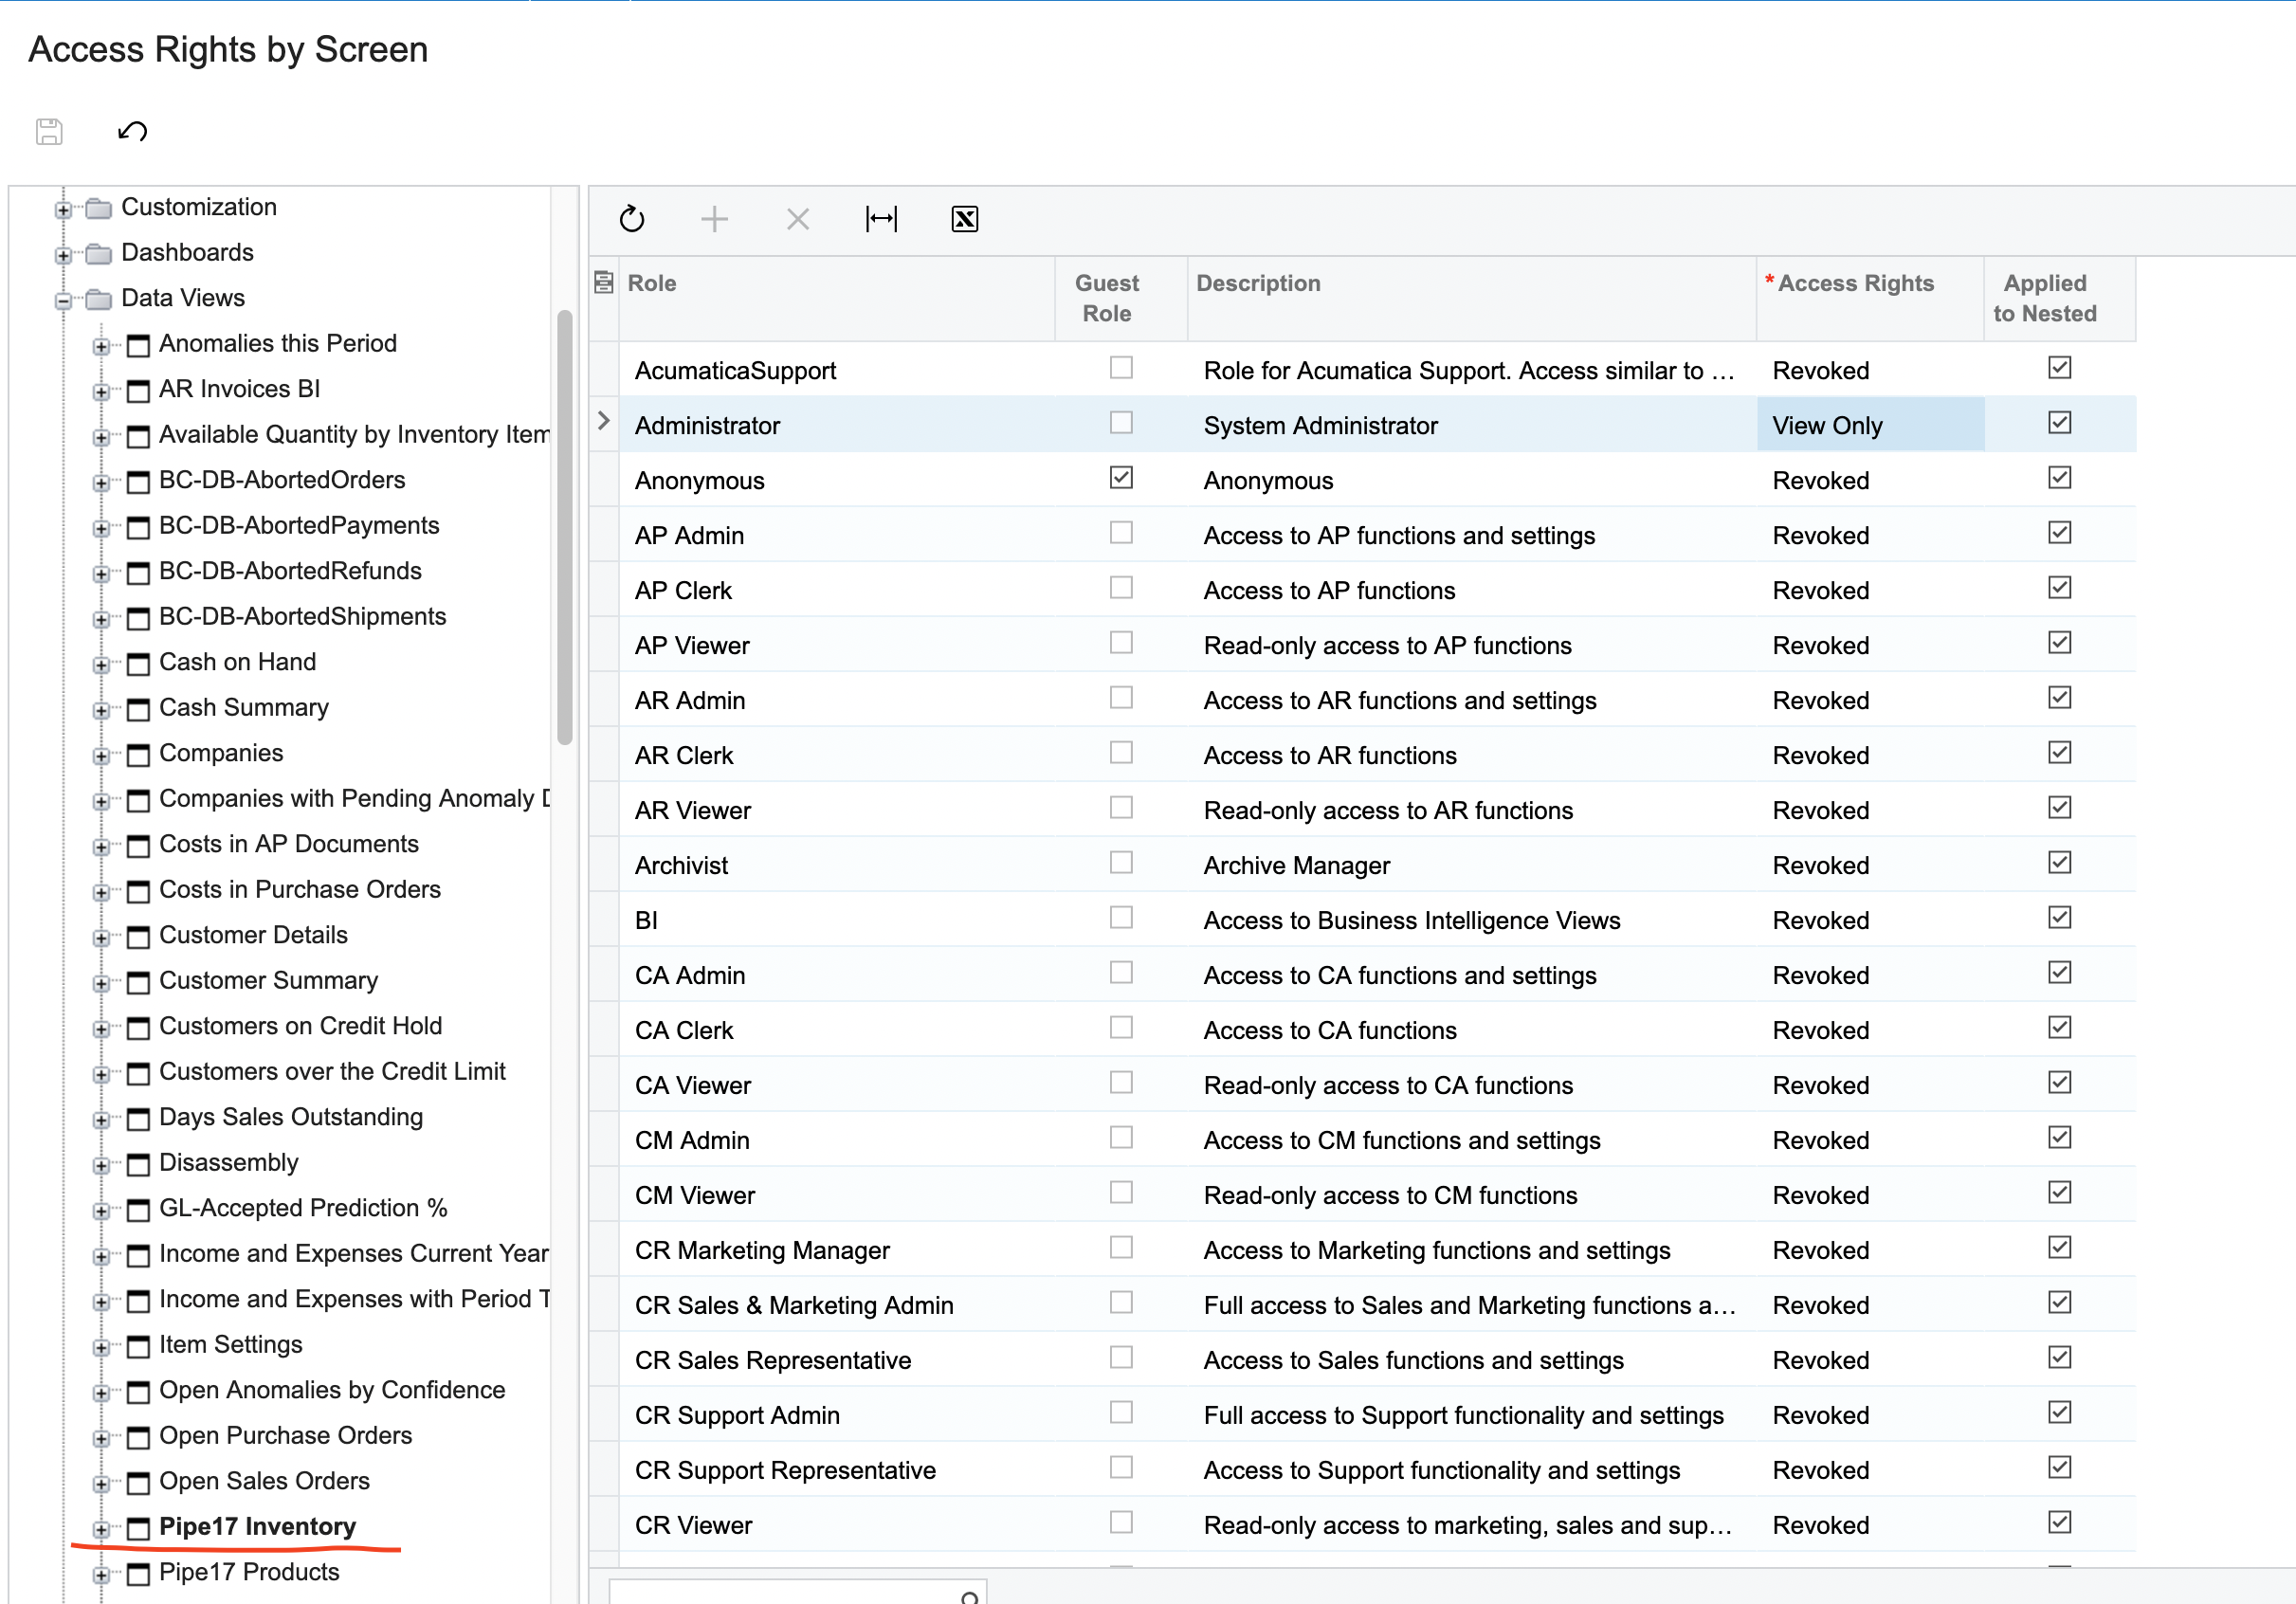Expand the Pipe17 Inventory node
The width and height of the screenshot is (2296, 1604).
pos(101,1530)
